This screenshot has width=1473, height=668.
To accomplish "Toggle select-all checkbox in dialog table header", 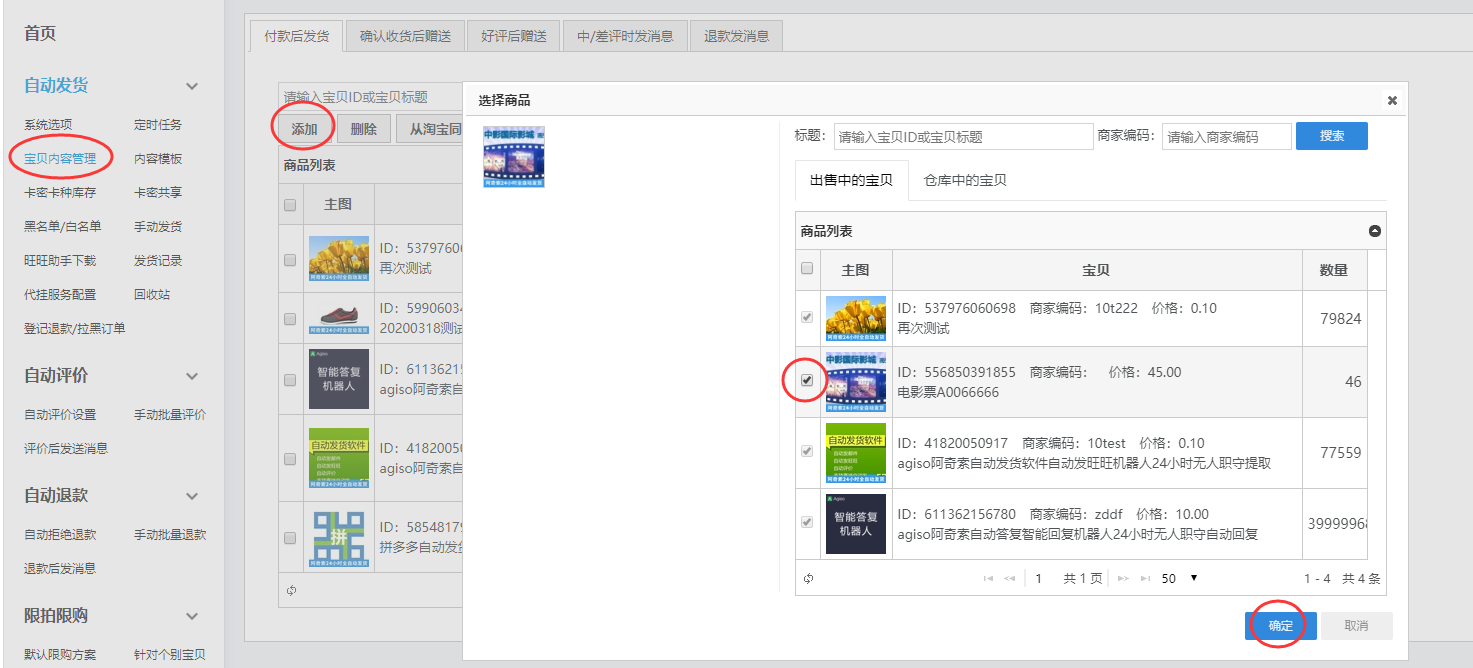I will [x=808, y=269].
